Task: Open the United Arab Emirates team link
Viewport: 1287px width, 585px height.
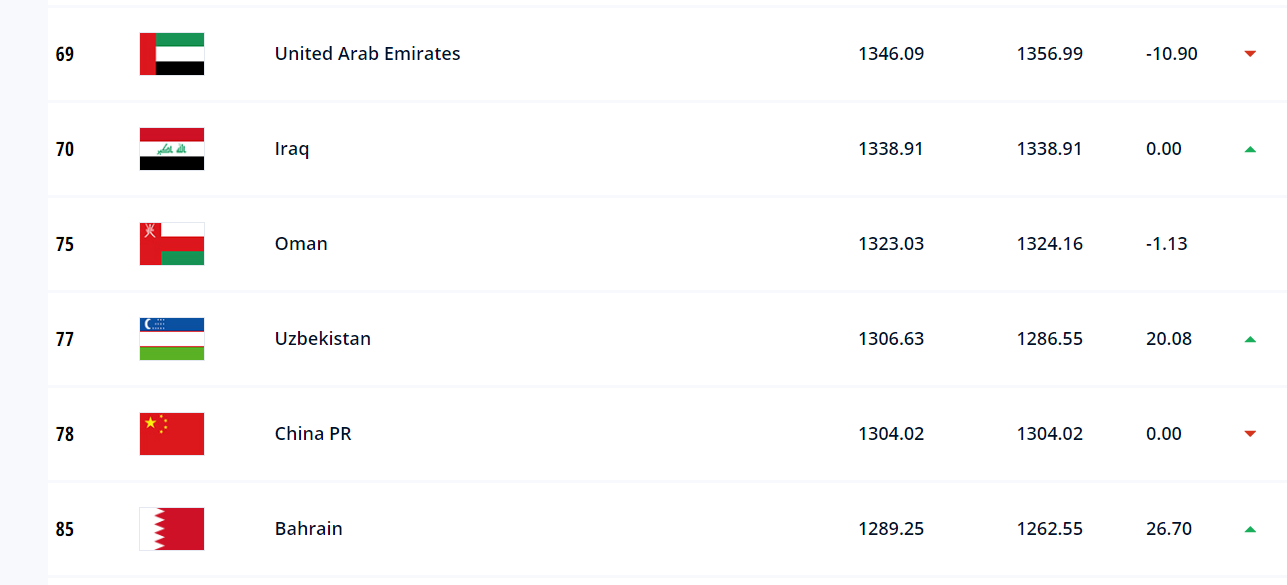Action: pos(367,54)
